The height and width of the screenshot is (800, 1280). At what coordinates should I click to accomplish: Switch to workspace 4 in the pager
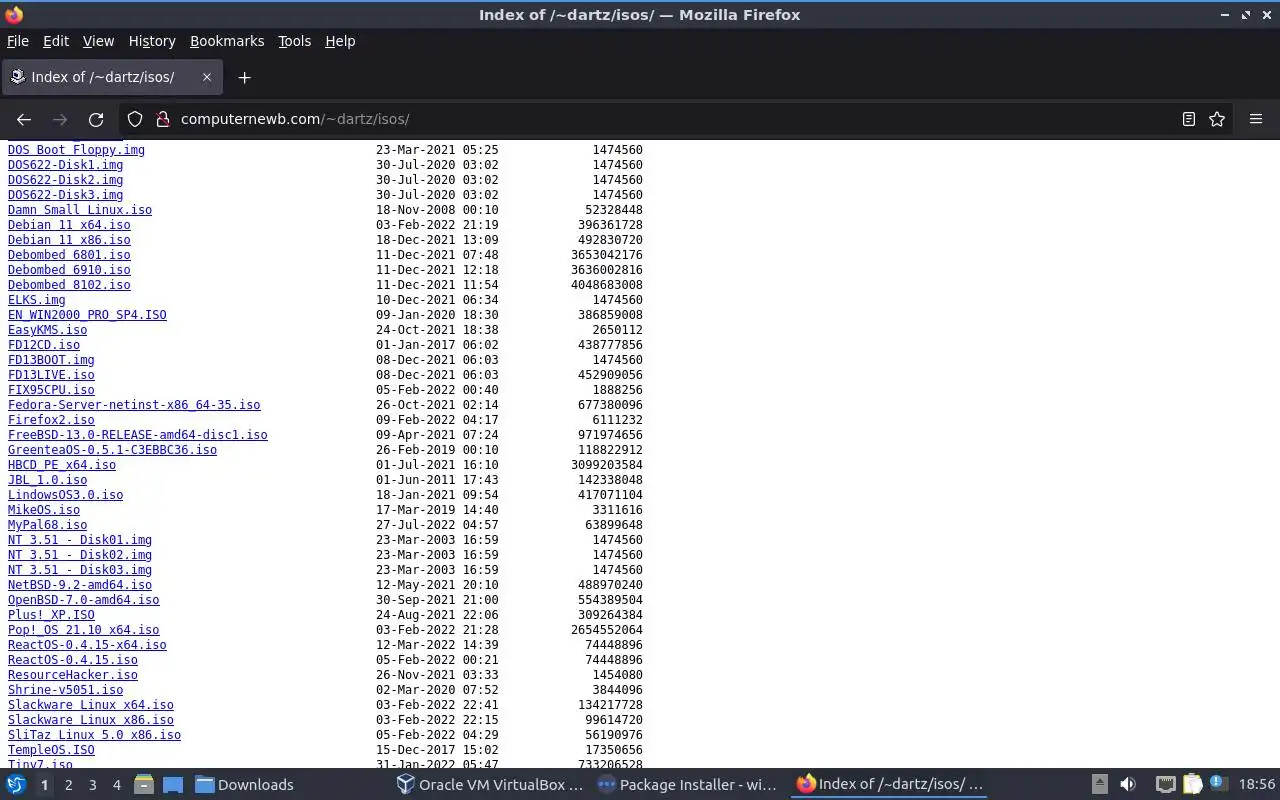click(116, 785)
